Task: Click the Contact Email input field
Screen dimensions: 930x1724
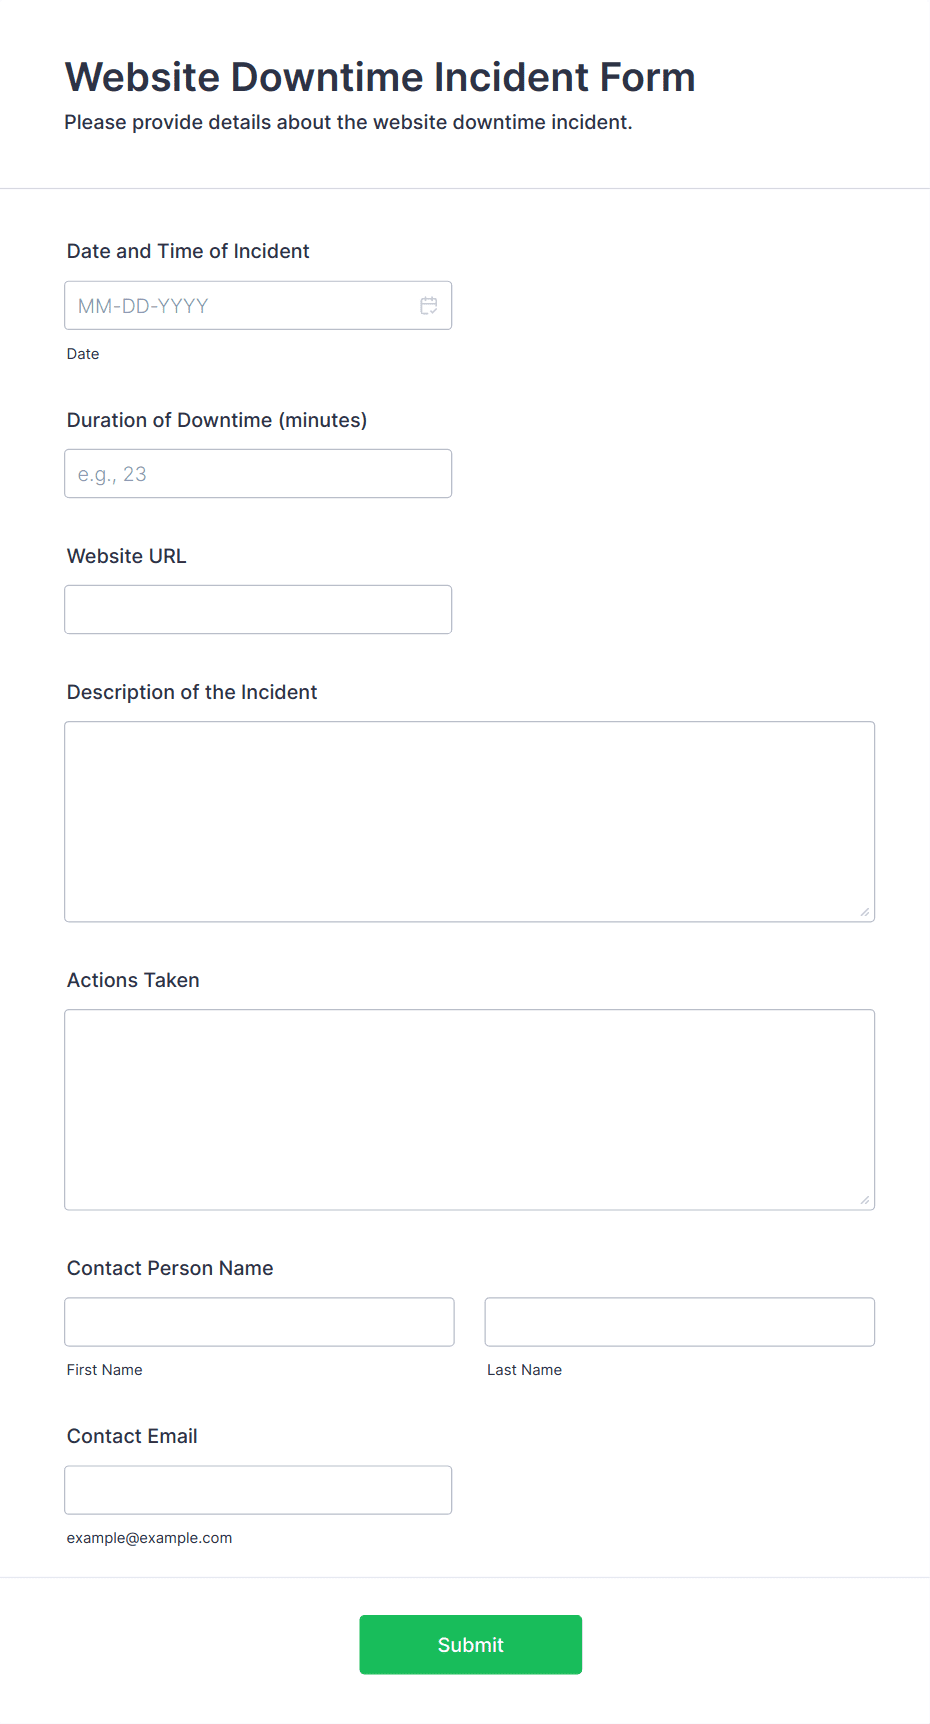Action: click(258, 1490)
